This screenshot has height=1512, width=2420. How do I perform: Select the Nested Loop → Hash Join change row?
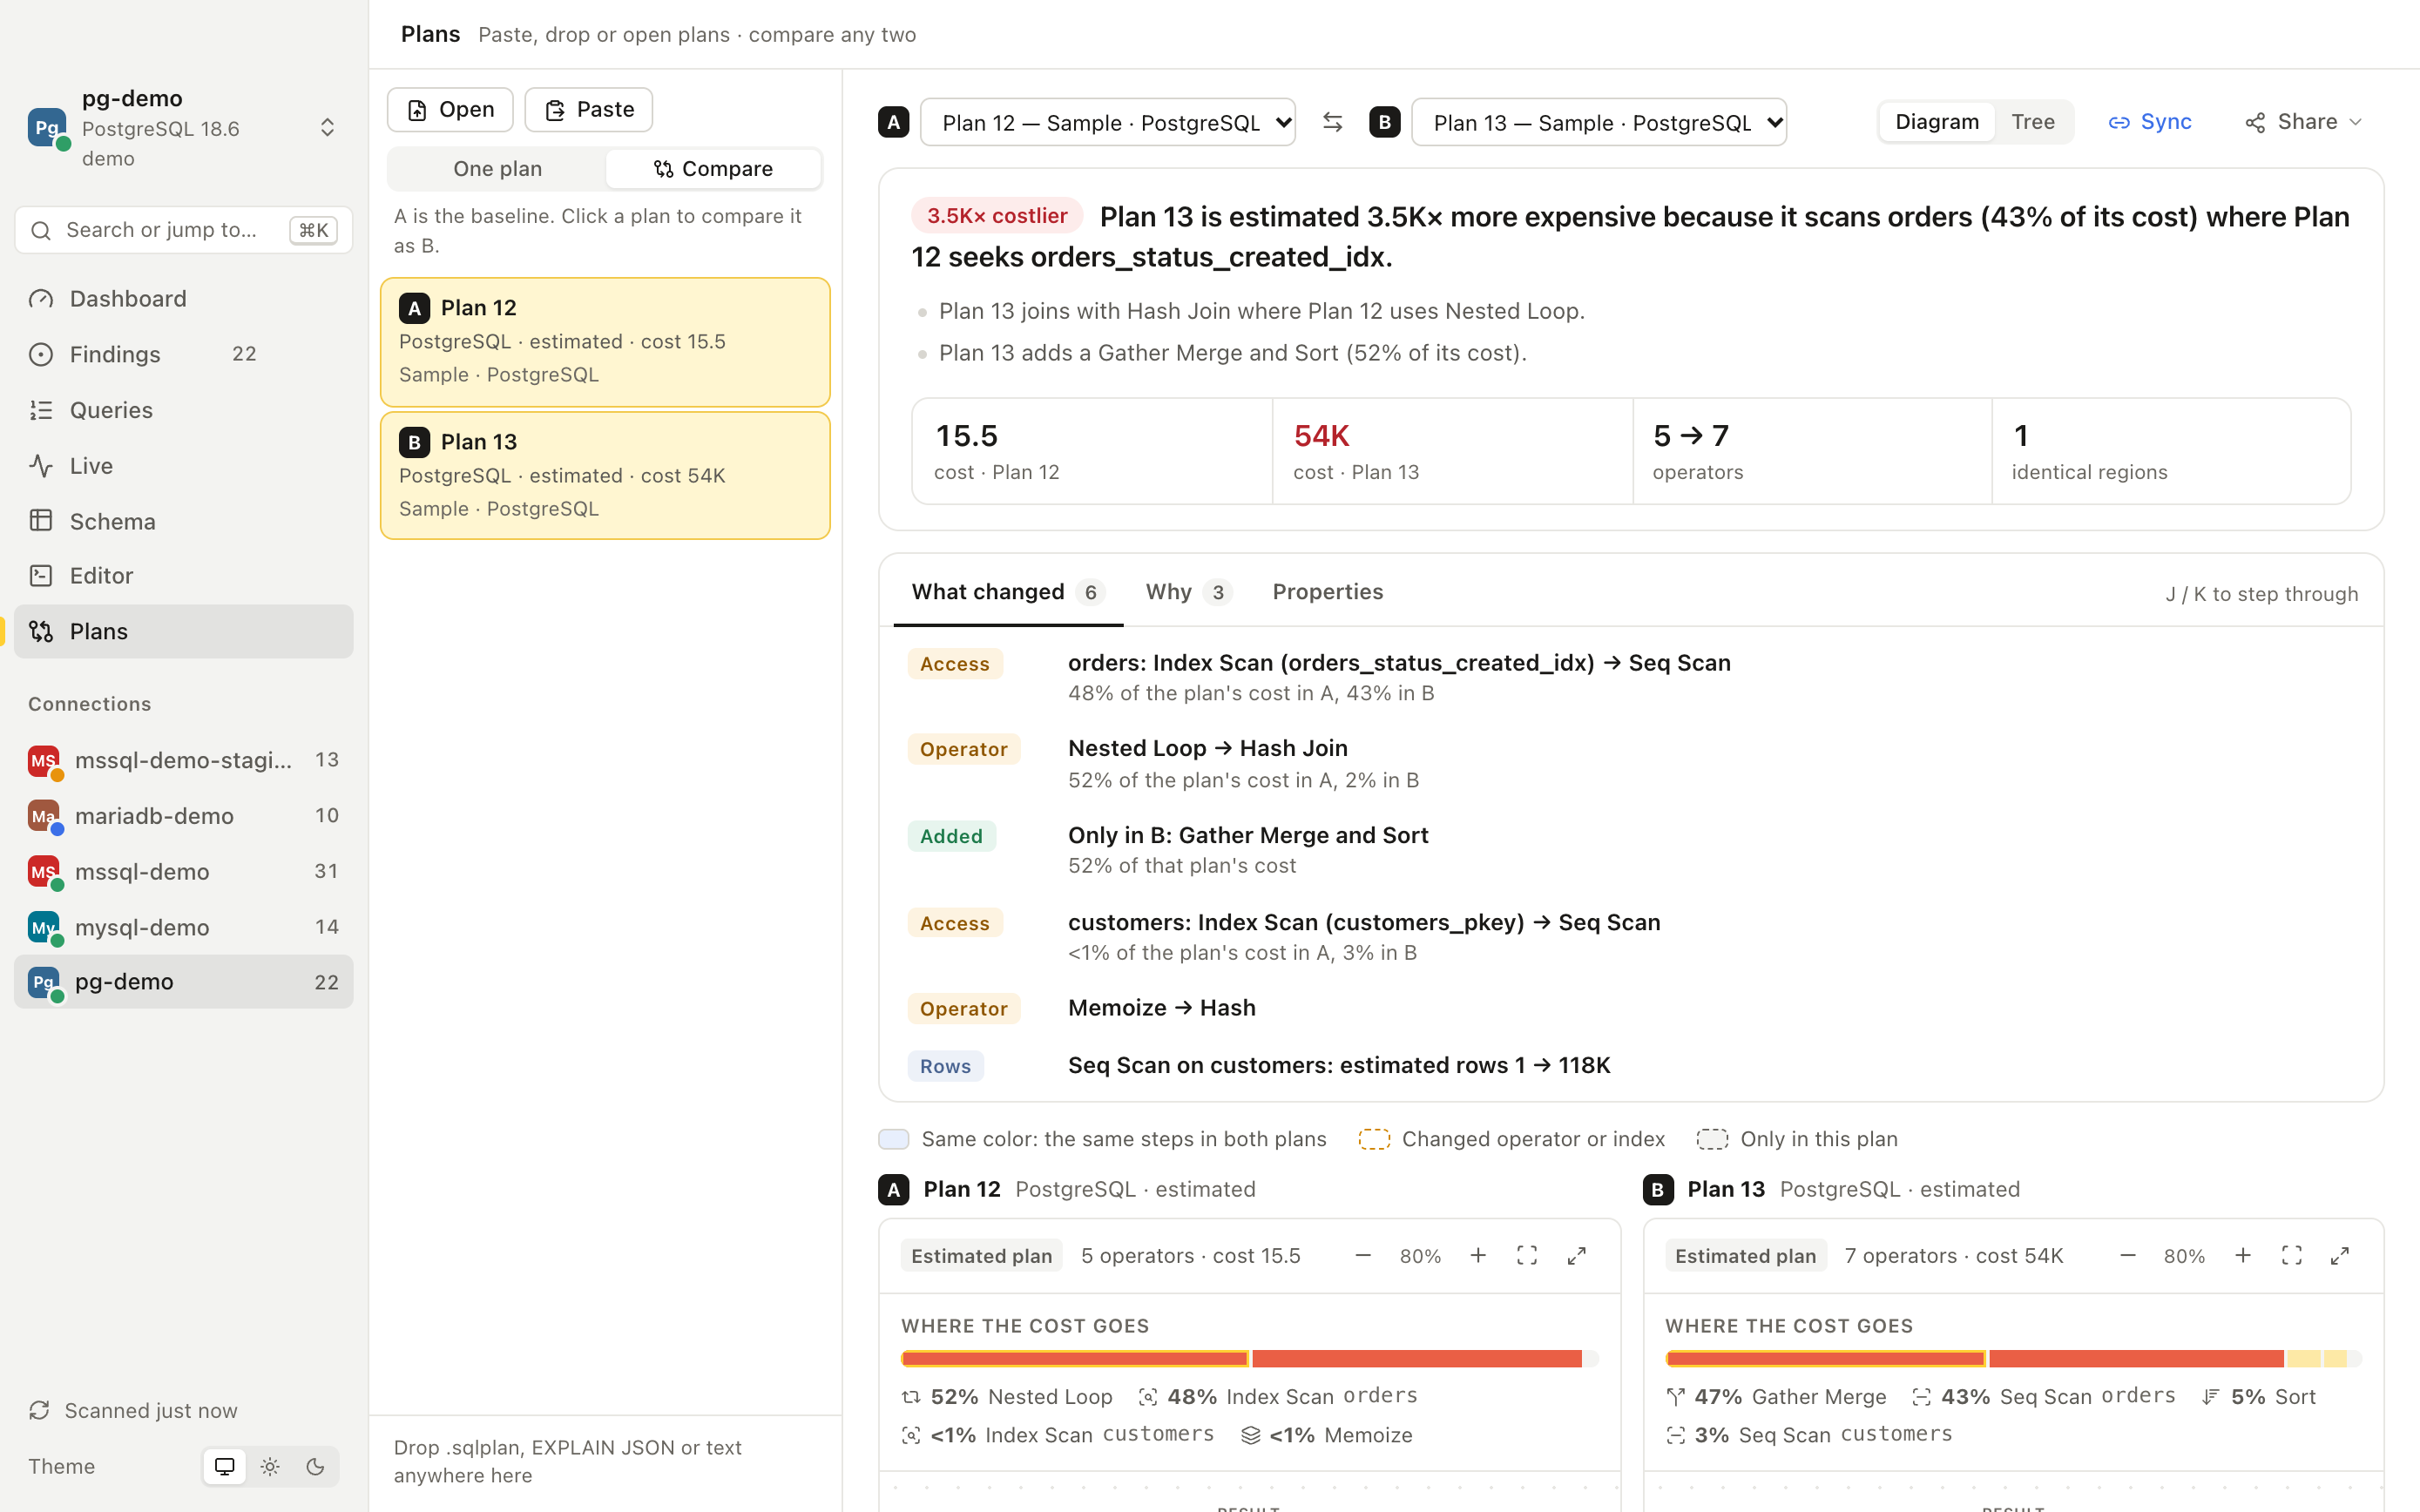click(1631, 763)
